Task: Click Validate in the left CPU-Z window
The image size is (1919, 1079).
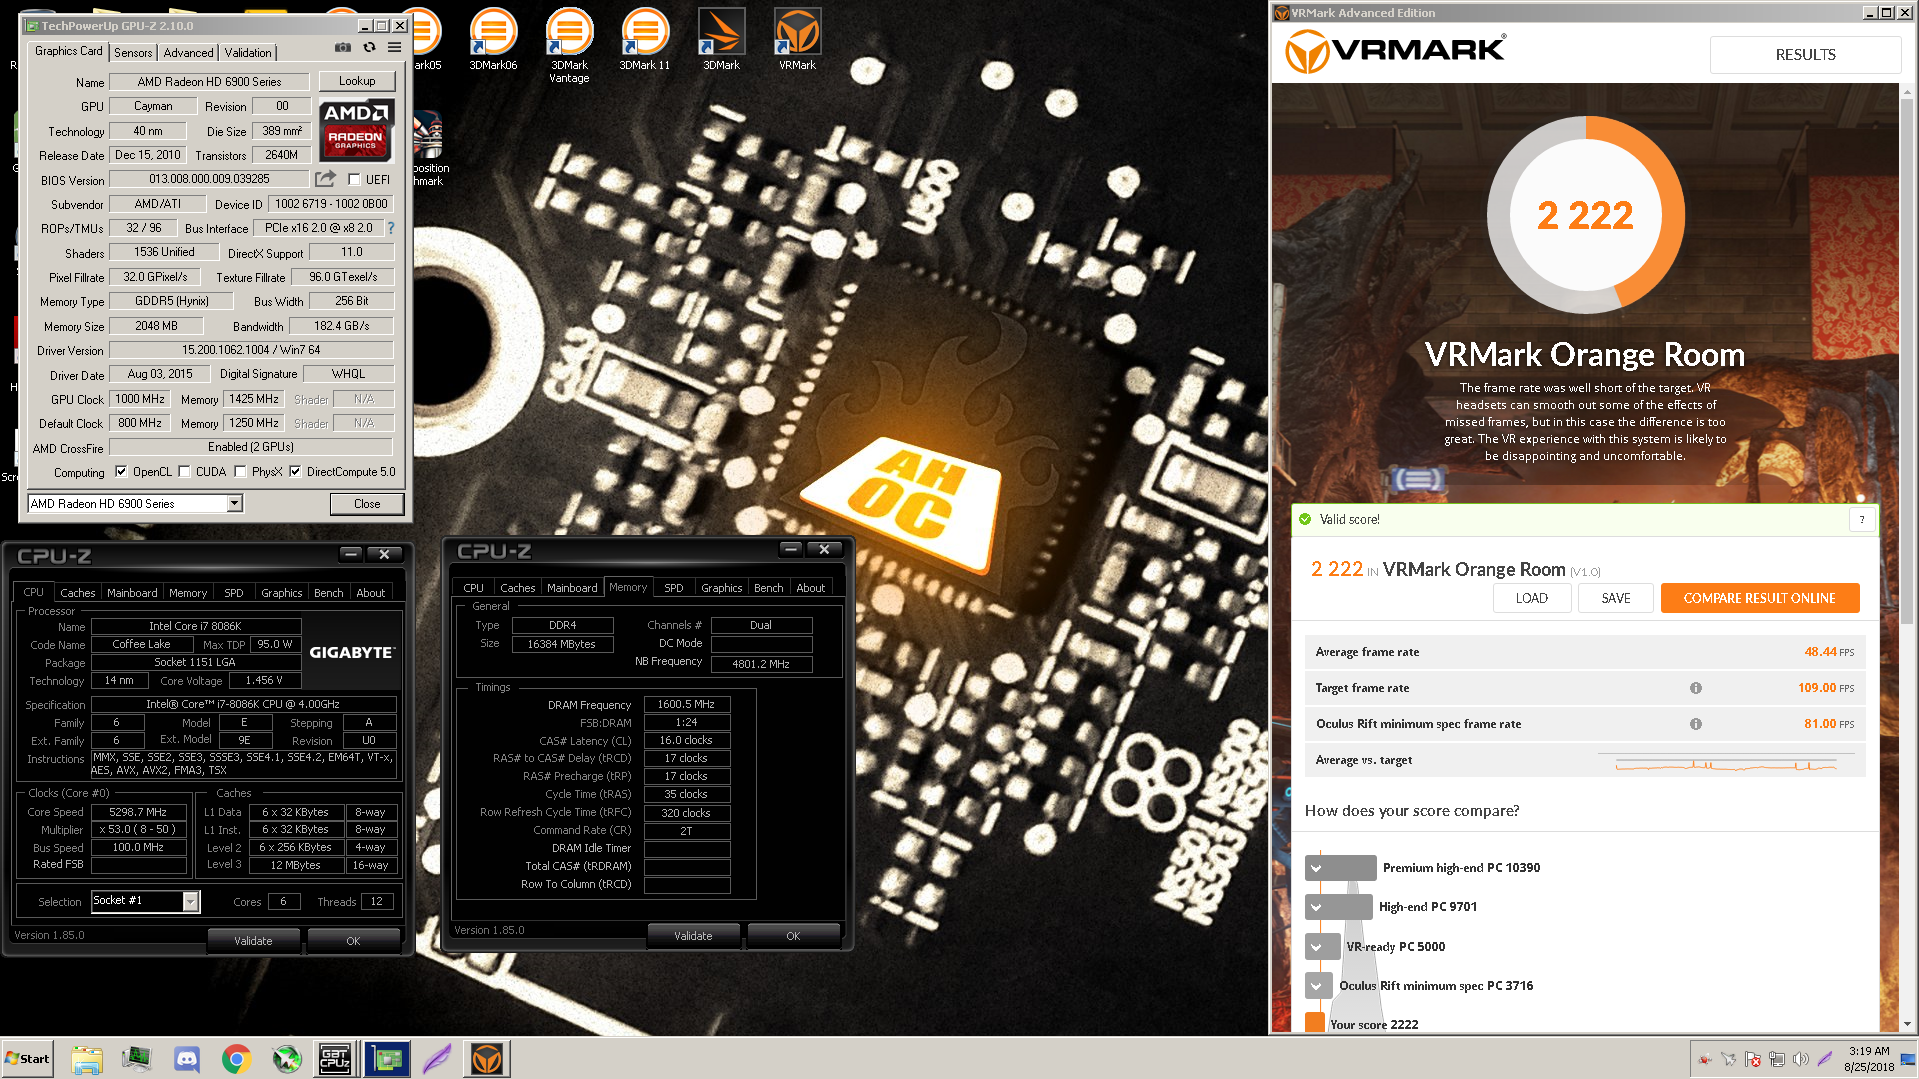Action: [x=253, y=941]
